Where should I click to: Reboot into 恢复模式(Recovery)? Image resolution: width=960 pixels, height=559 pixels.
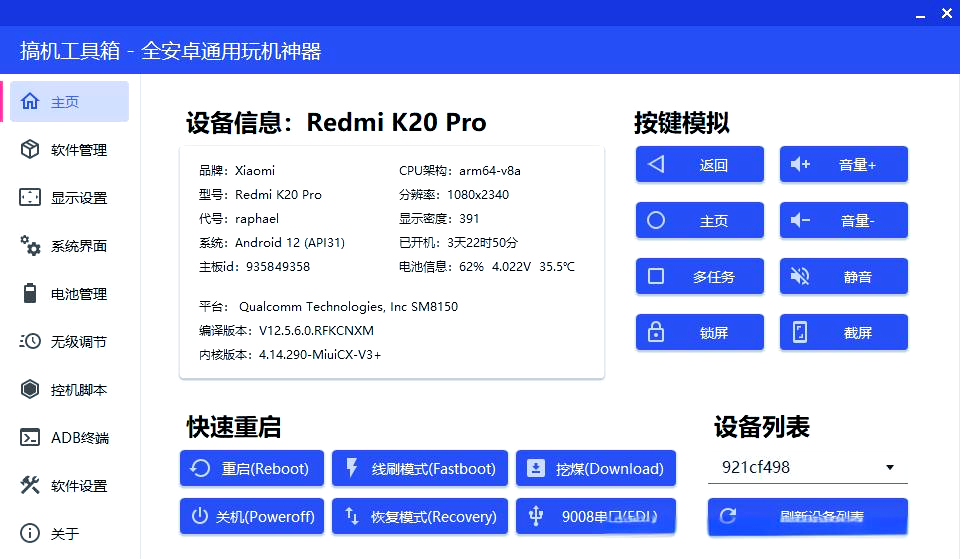pyautogui.click(x=420, y=516)
